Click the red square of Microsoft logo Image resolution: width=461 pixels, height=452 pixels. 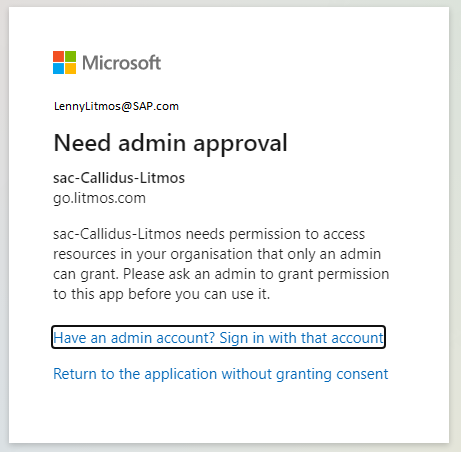(x=58, y=56)
